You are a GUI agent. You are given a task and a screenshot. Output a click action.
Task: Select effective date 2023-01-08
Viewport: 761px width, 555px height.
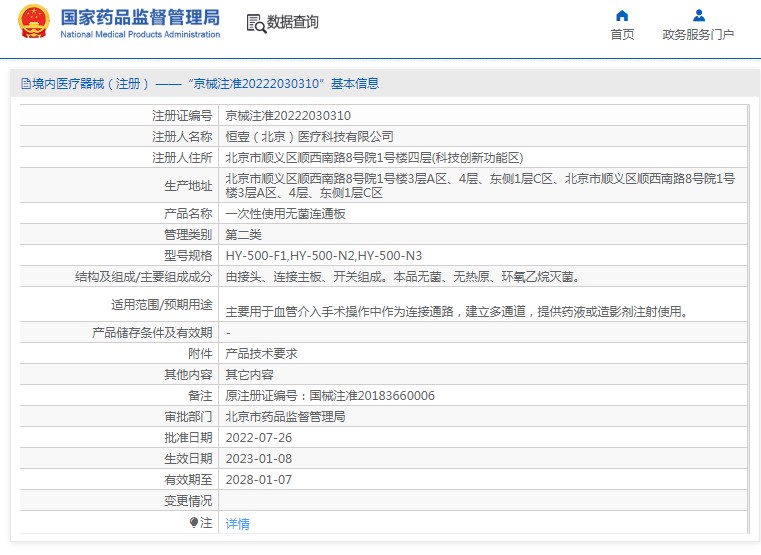(x=259, y=459)
